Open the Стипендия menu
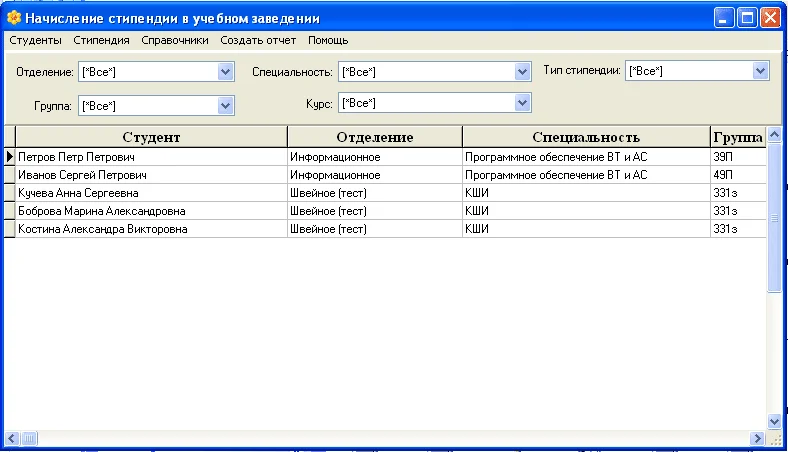 [101, 41]
